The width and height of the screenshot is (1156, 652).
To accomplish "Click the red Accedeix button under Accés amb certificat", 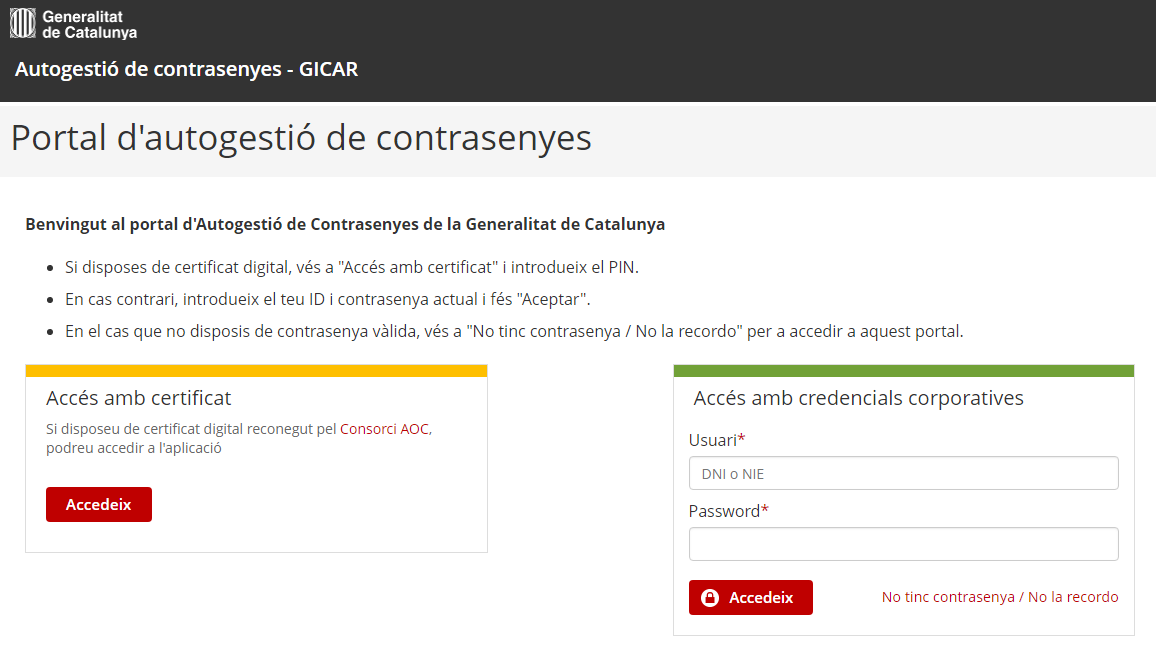I will click(99, 504).
